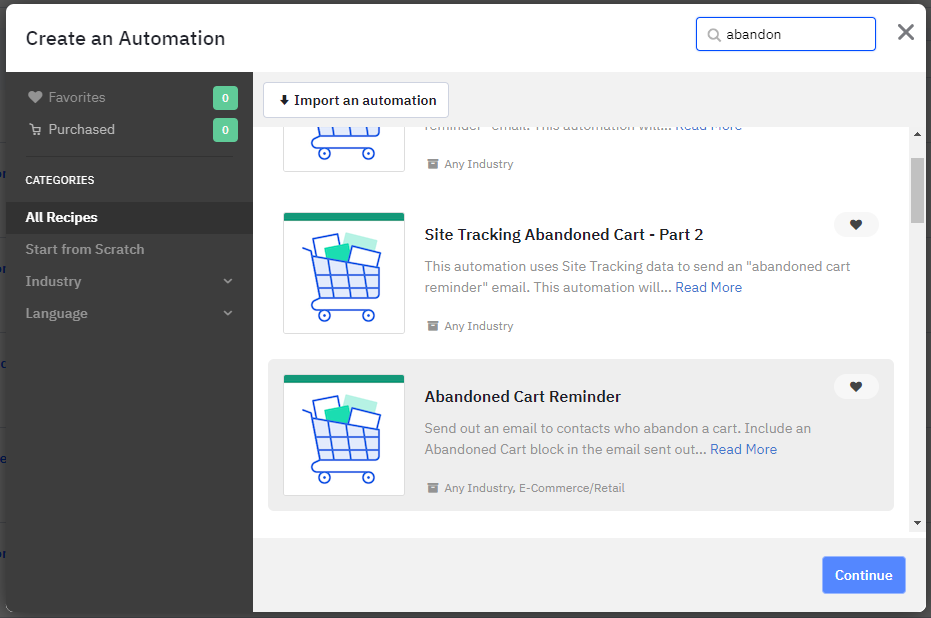Viewport: 931px width, 618px height.
Task: Favorite the Abandoned Cart Reminder recipe
Action: [x=856, y=386]
